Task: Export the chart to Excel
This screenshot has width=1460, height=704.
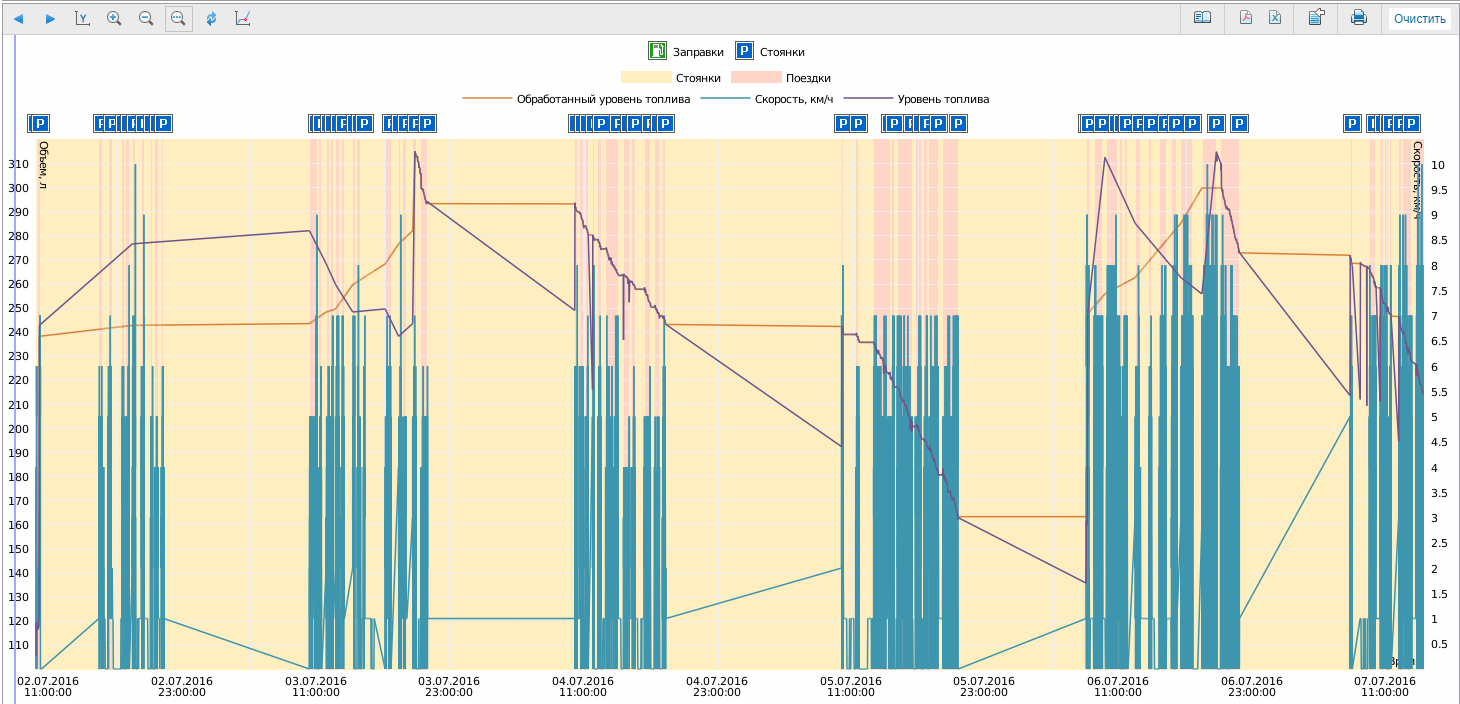Action: 1275,18
